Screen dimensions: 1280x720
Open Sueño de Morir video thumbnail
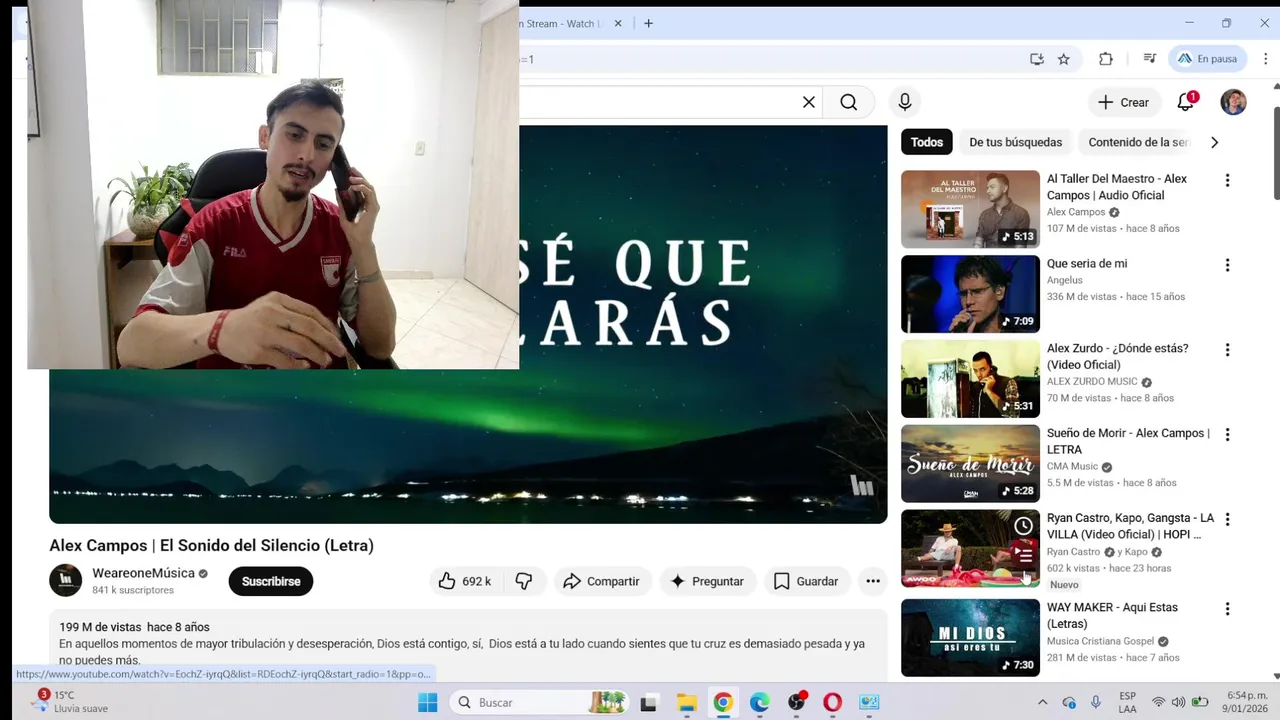(x=970, y=464)
